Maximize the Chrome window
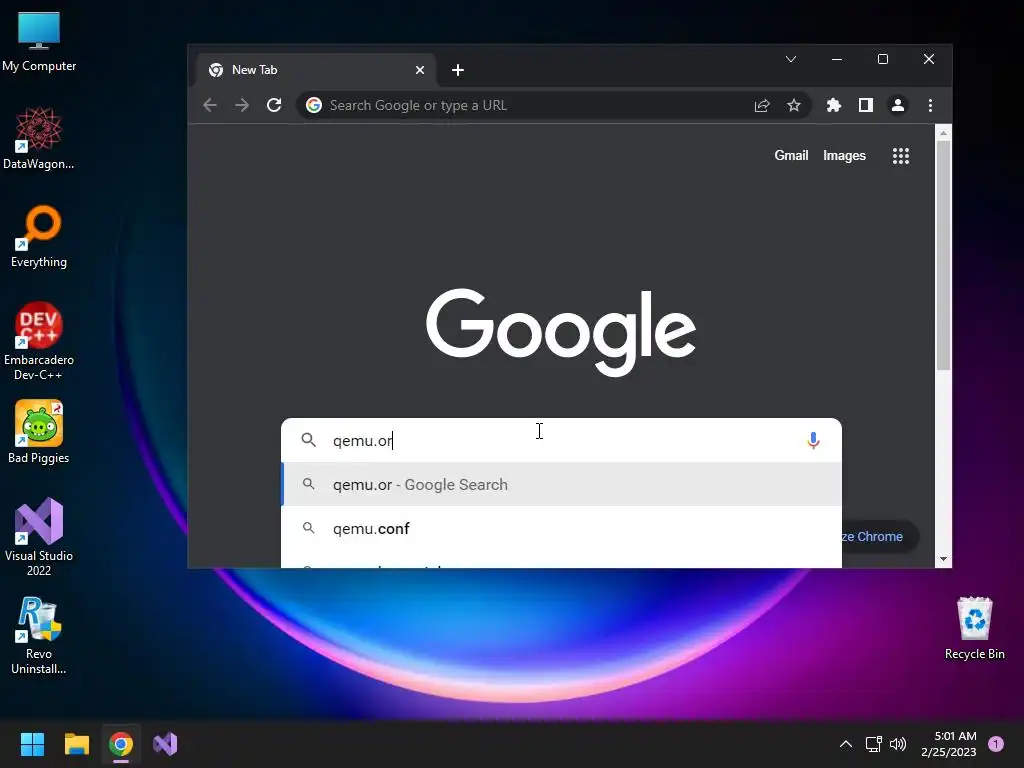This screenshot has width=1024, height=768. click(x=883, y=59)
